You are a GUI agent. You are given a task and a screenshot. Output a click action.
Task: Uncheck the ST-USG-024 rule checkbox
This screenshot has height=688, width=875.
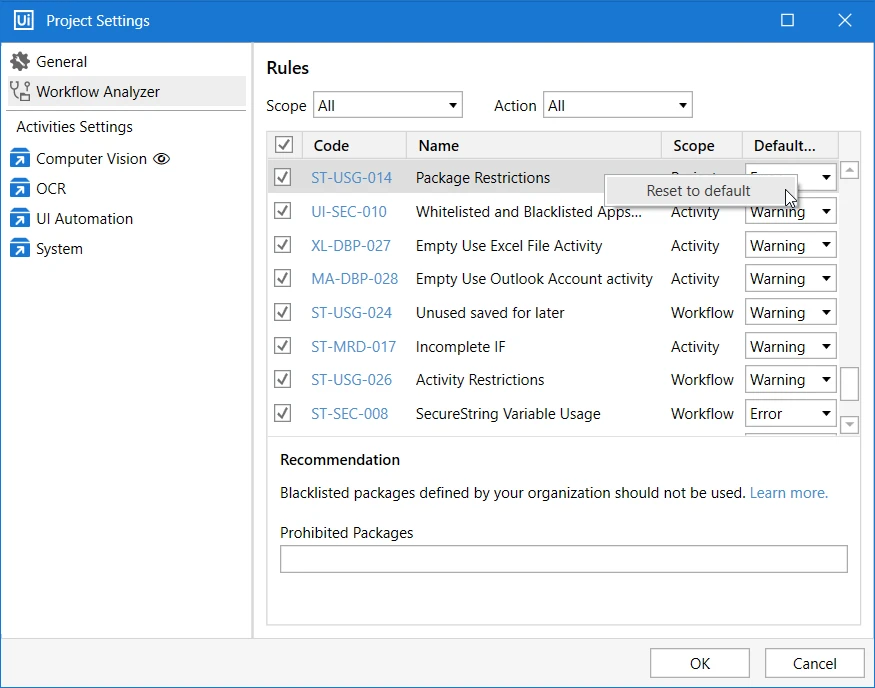(x=282, y=312)
